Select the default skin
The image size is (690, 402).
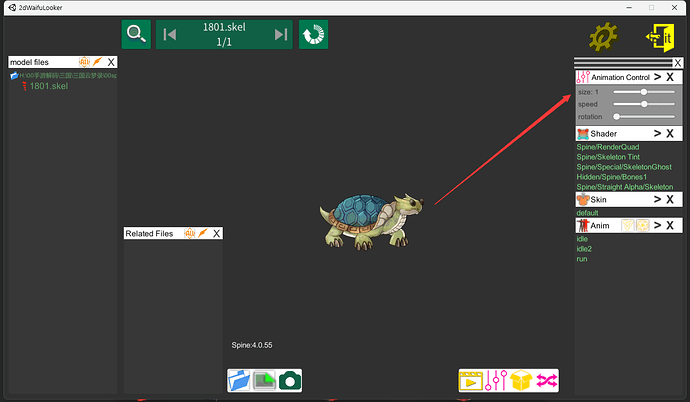pyautogui.click(x=587, y=213)
